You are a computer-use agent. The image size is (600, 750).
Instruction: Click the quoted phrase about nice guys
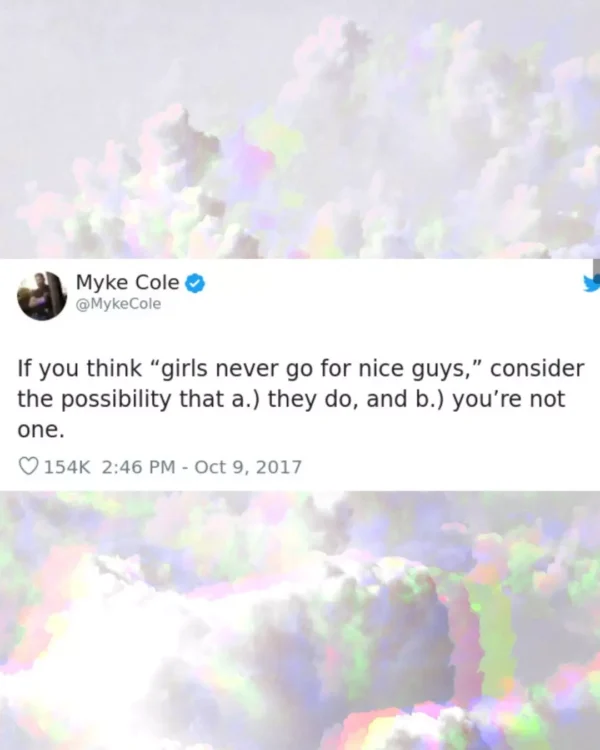[x=315, y=369]
